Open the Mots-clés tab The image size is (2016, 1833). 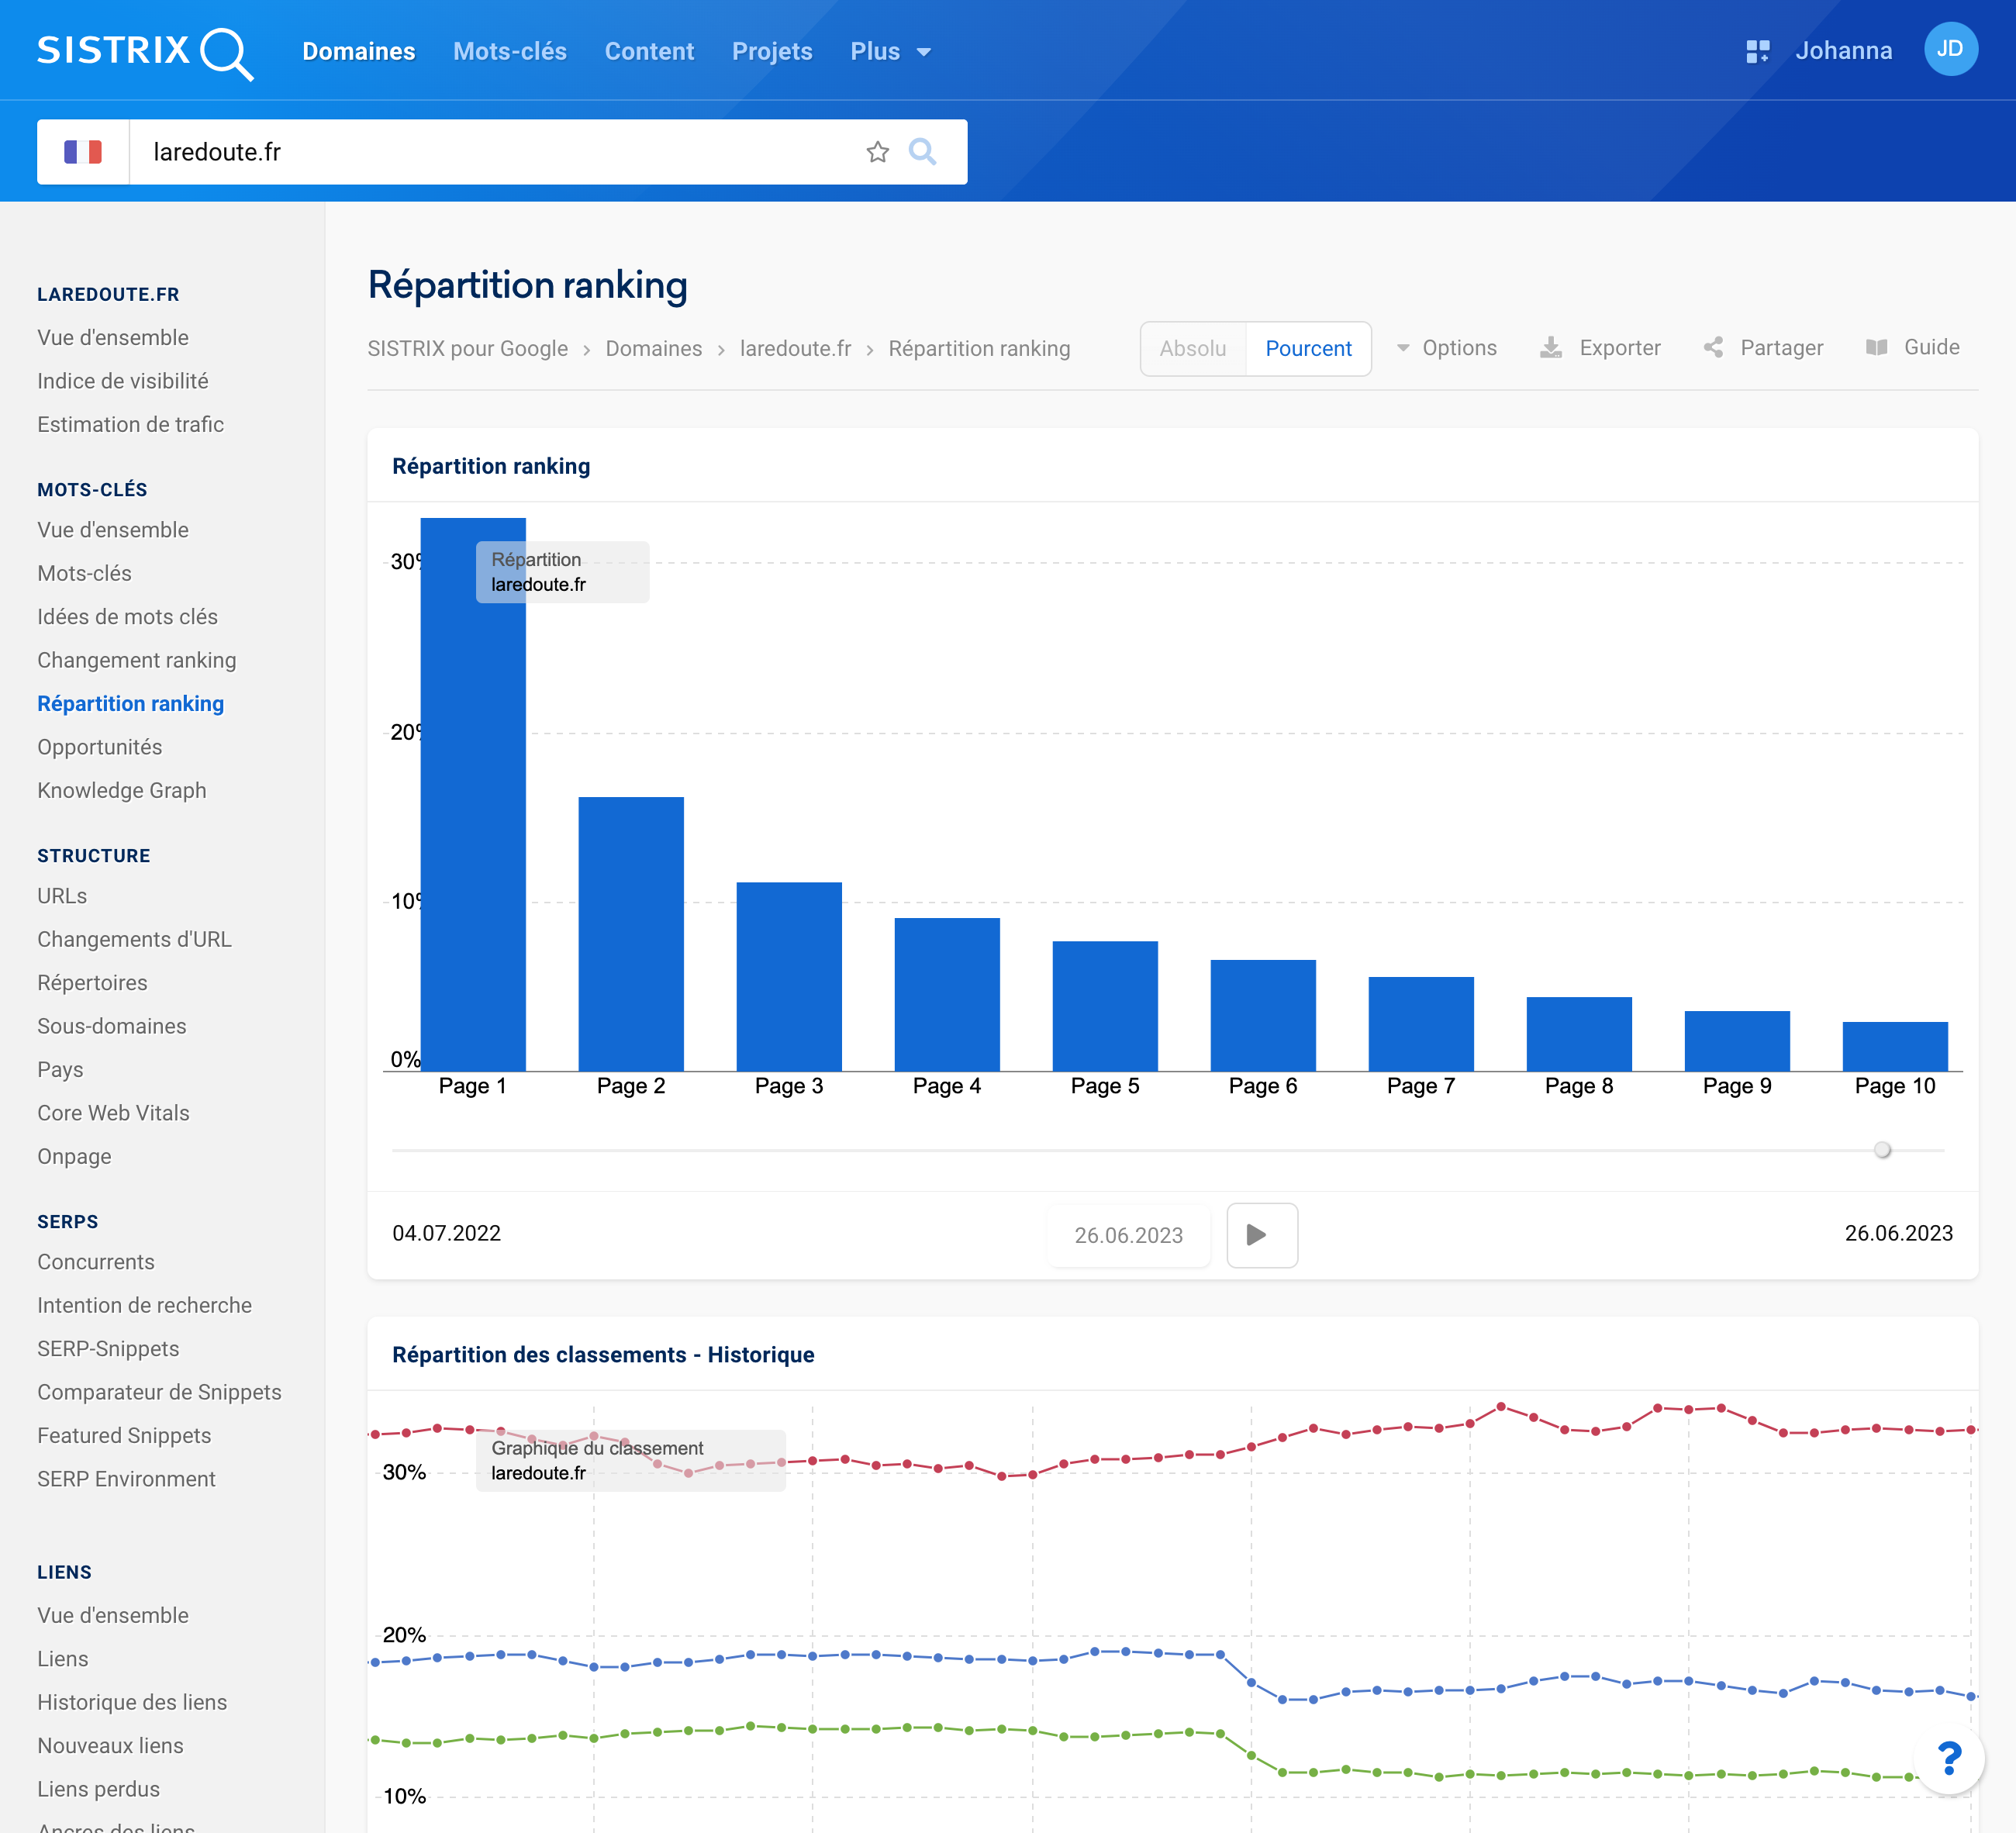[x=510, y=52]
